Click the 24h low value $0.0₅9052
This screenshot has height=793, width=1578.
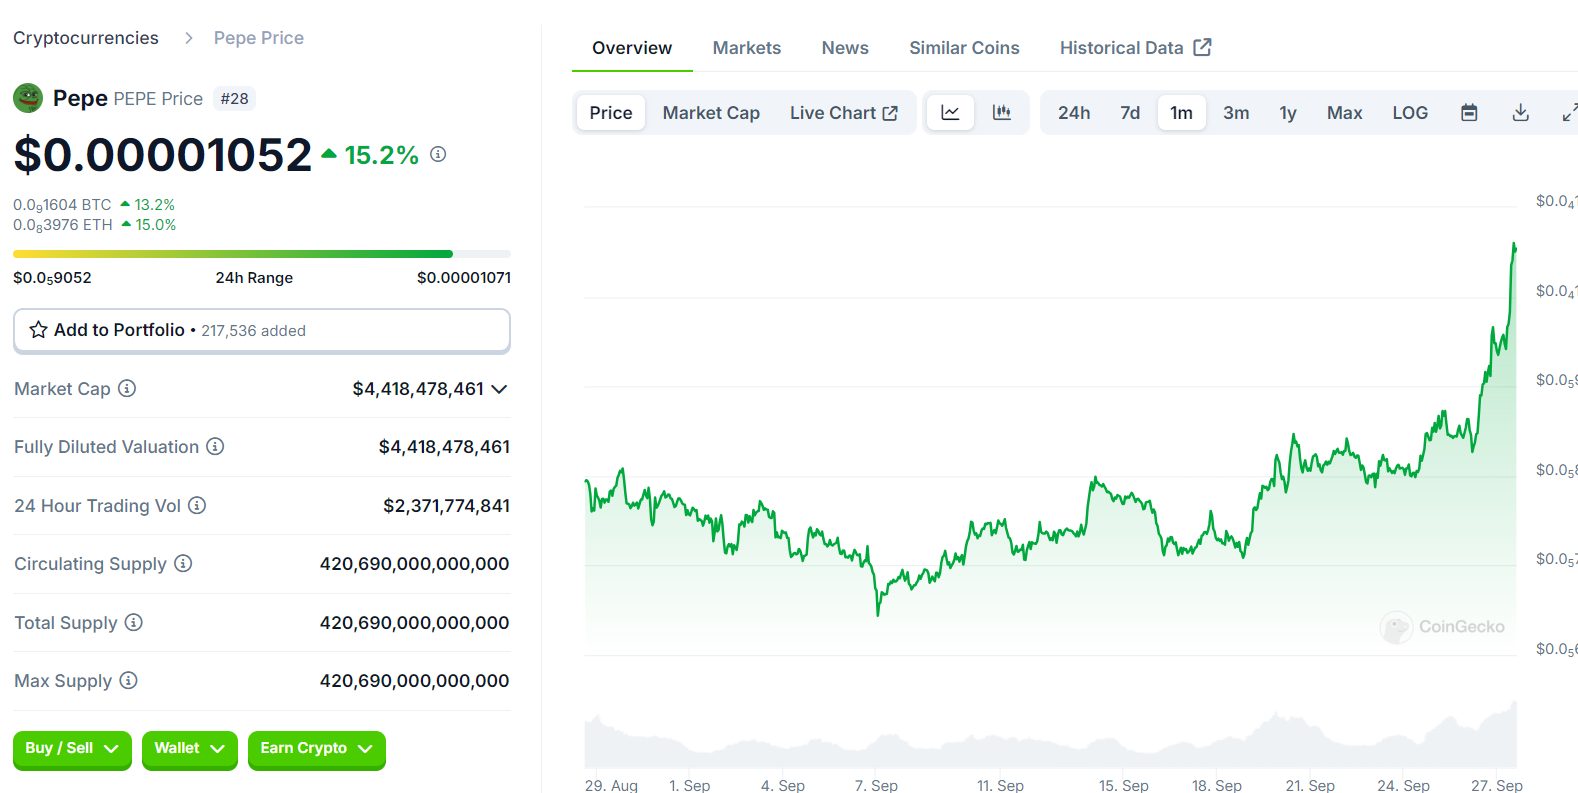click(52, 278)
